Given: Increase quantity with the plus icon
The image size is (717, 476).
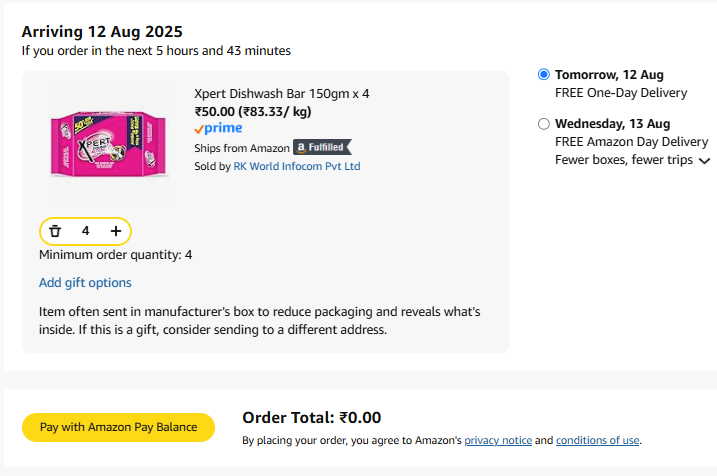Looking at the screenshot, I should point(116,231).
